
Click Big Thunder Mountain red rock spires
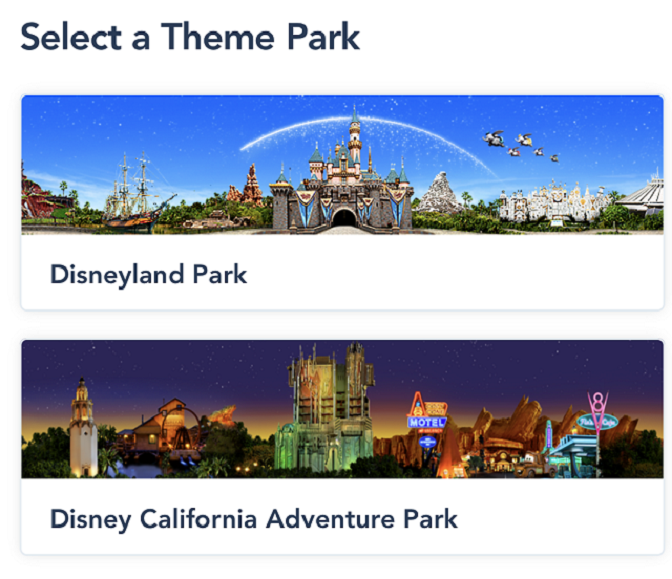pyautogui.click(x=246, y=186)
